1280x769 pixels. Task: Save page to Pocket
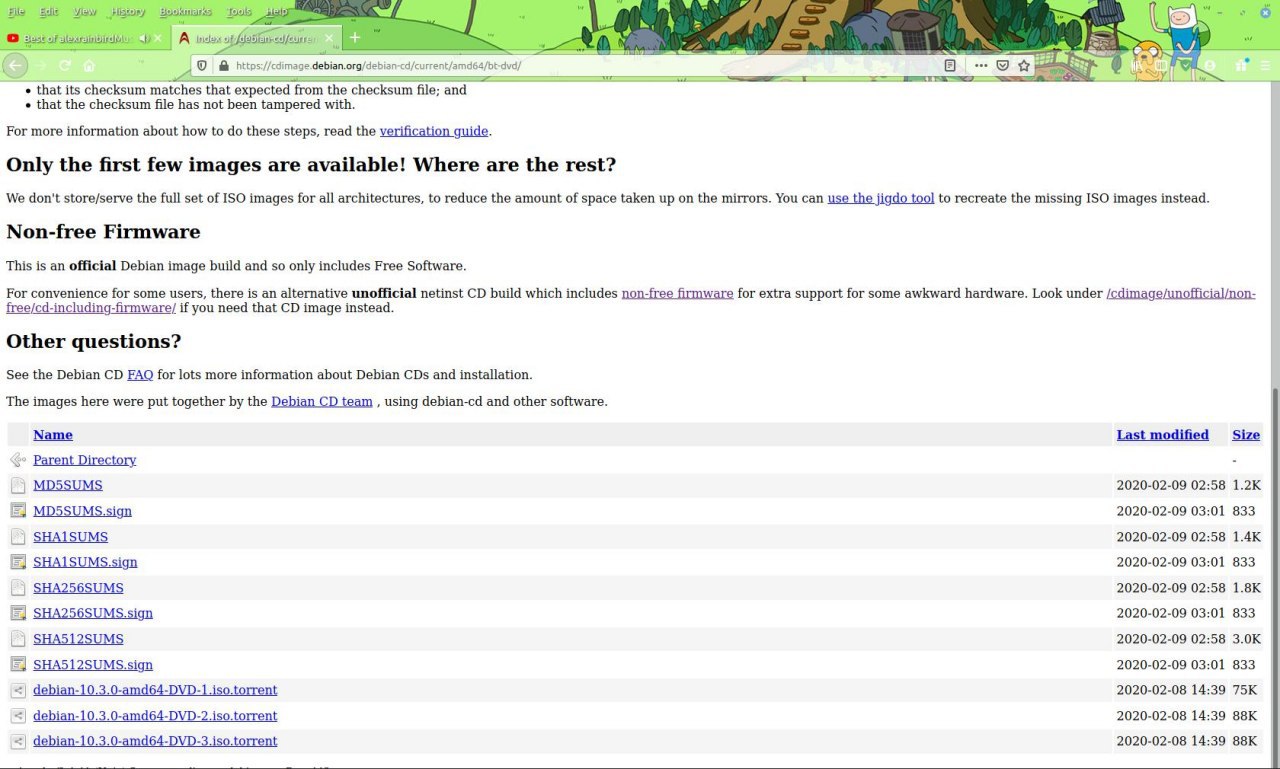click(x=1002, y=65)
